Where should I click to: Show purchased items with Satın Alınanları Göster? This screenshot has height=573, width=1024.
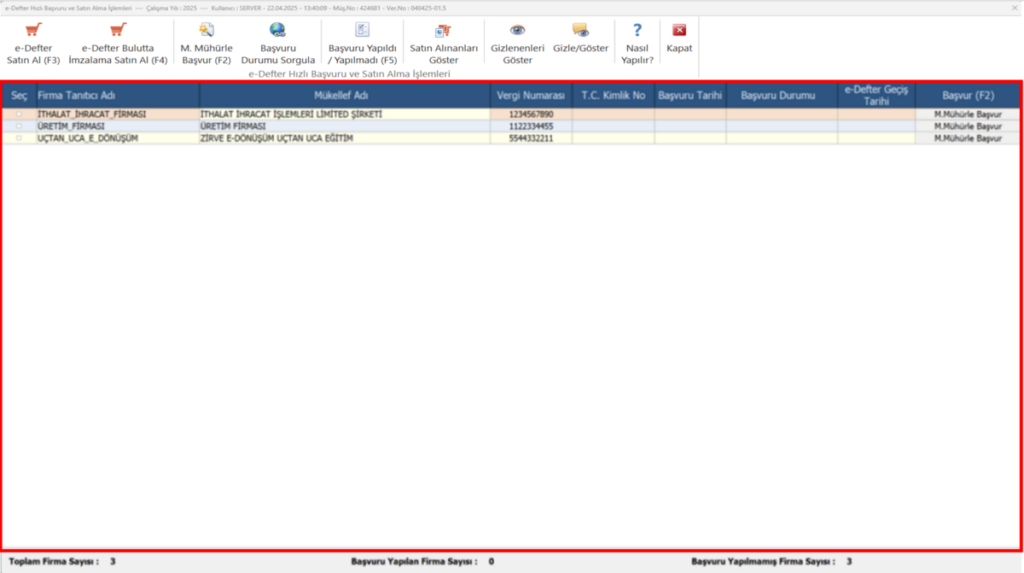[443, 30]
